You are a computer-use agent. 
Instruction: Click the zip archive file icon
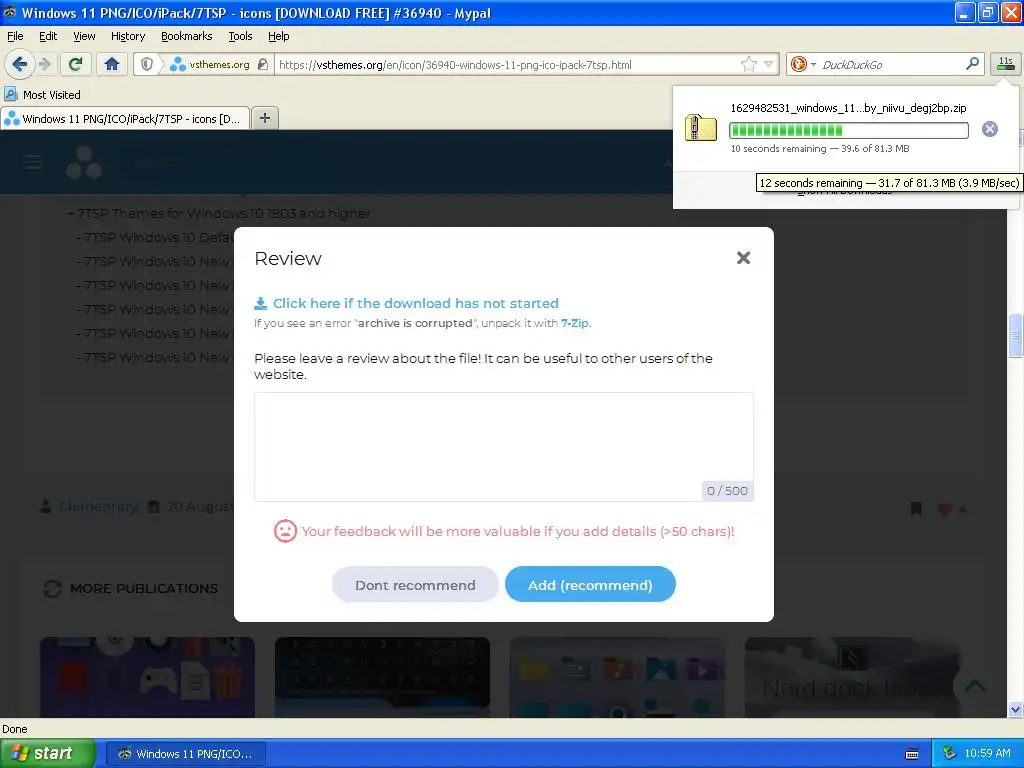[x=700, y=127]
